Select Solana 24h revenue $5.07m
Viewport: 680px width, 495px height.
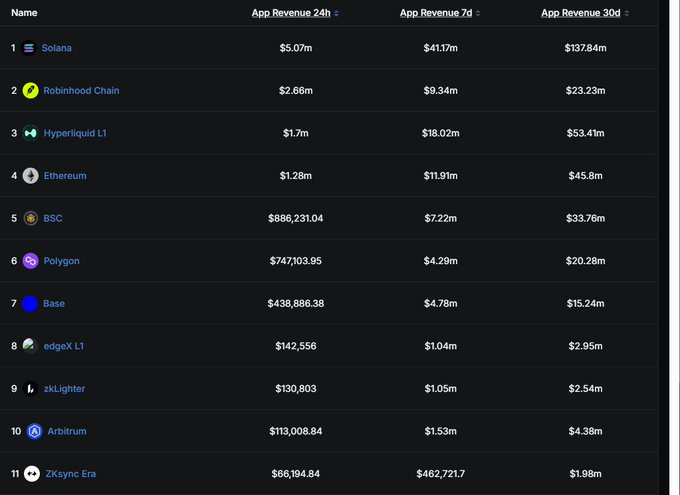click(x=296, y=48)
